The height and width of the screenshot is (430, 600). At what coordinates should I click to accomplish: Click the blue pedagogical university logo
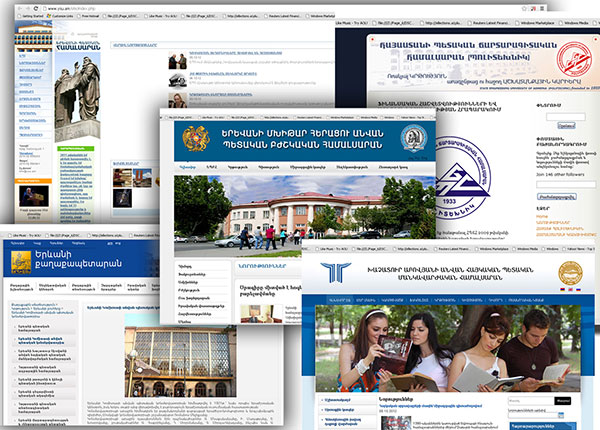coord(336,272)
